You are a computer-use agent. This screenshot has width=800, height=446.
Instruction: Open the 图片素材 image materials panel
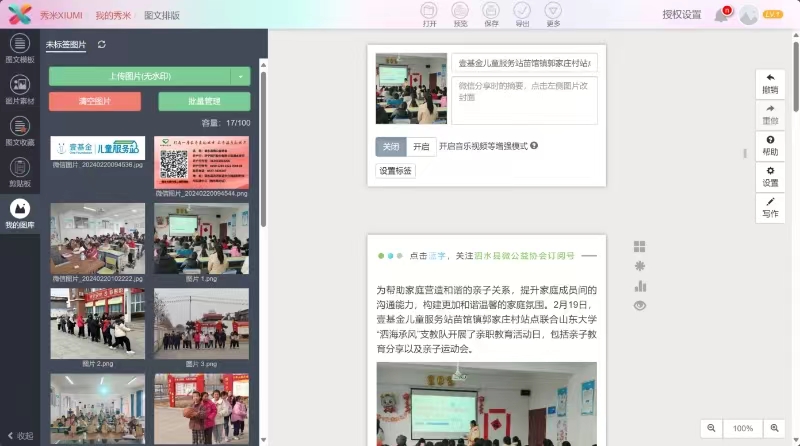(19, 88)
